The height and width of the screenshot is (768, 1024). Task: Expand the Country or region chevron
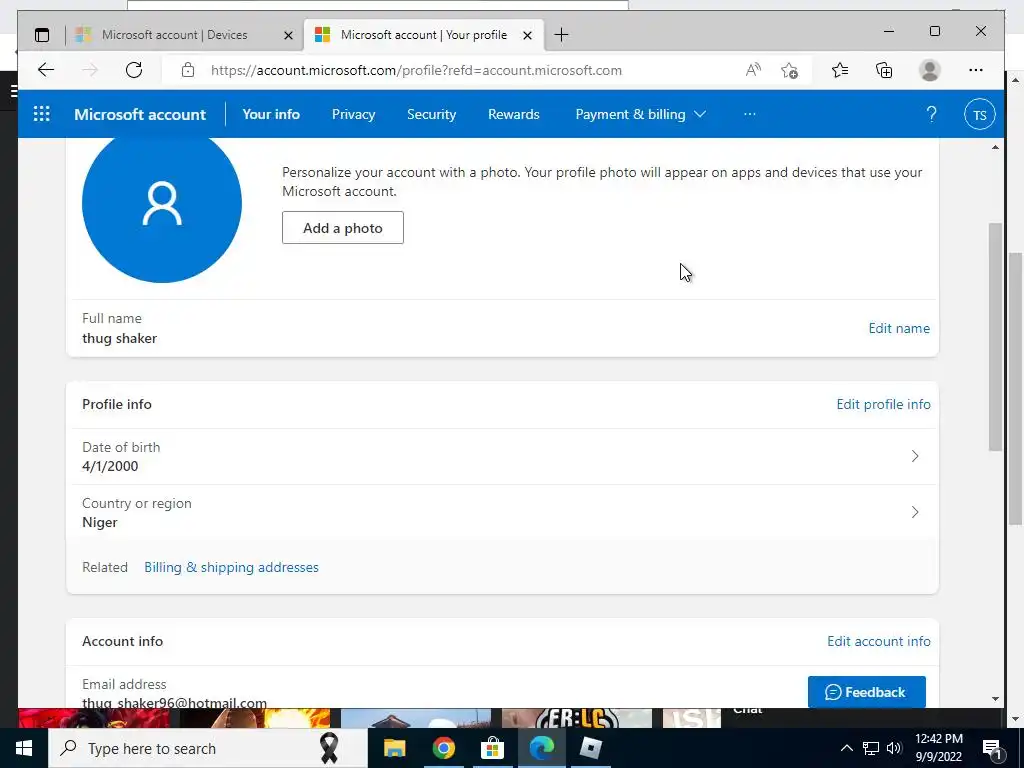pyautogui.click(x=915, y=512)
